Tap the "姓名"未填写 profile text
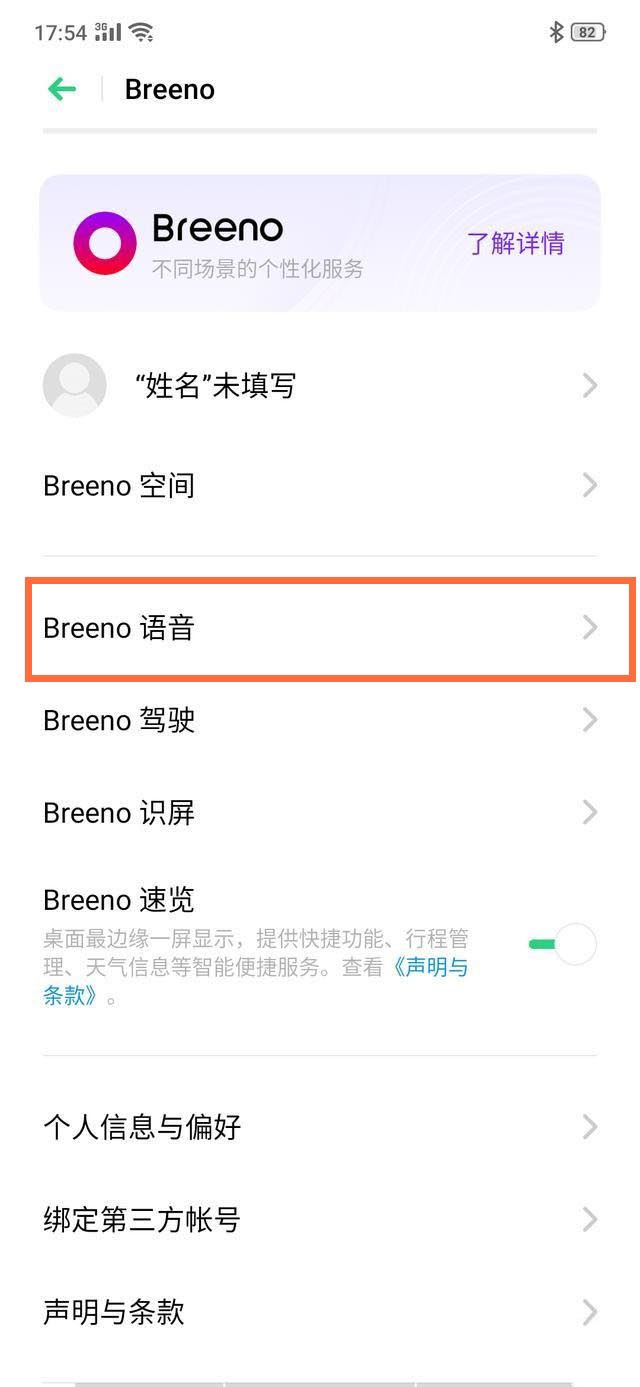640x1387 pixels. 215,386
